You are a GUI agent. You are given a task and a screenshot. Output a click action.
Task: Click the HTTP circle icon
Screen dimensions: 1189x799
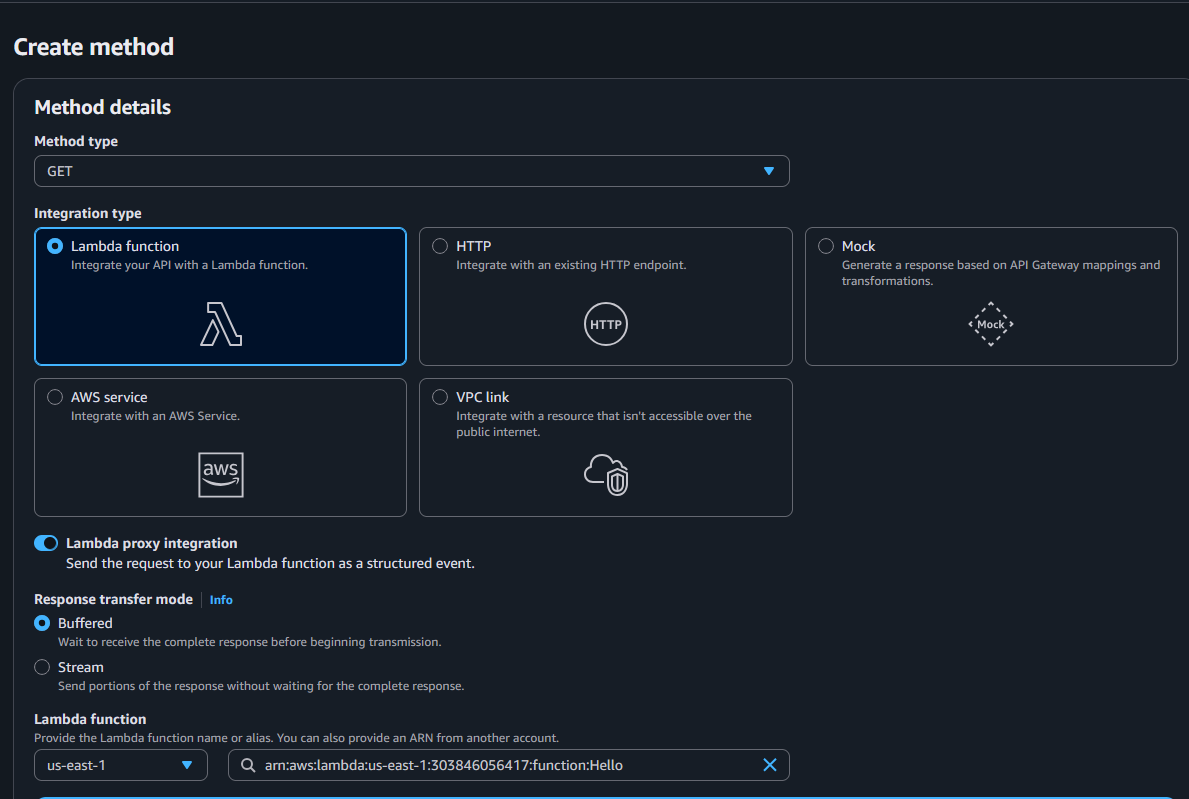(x=605, y=324)
